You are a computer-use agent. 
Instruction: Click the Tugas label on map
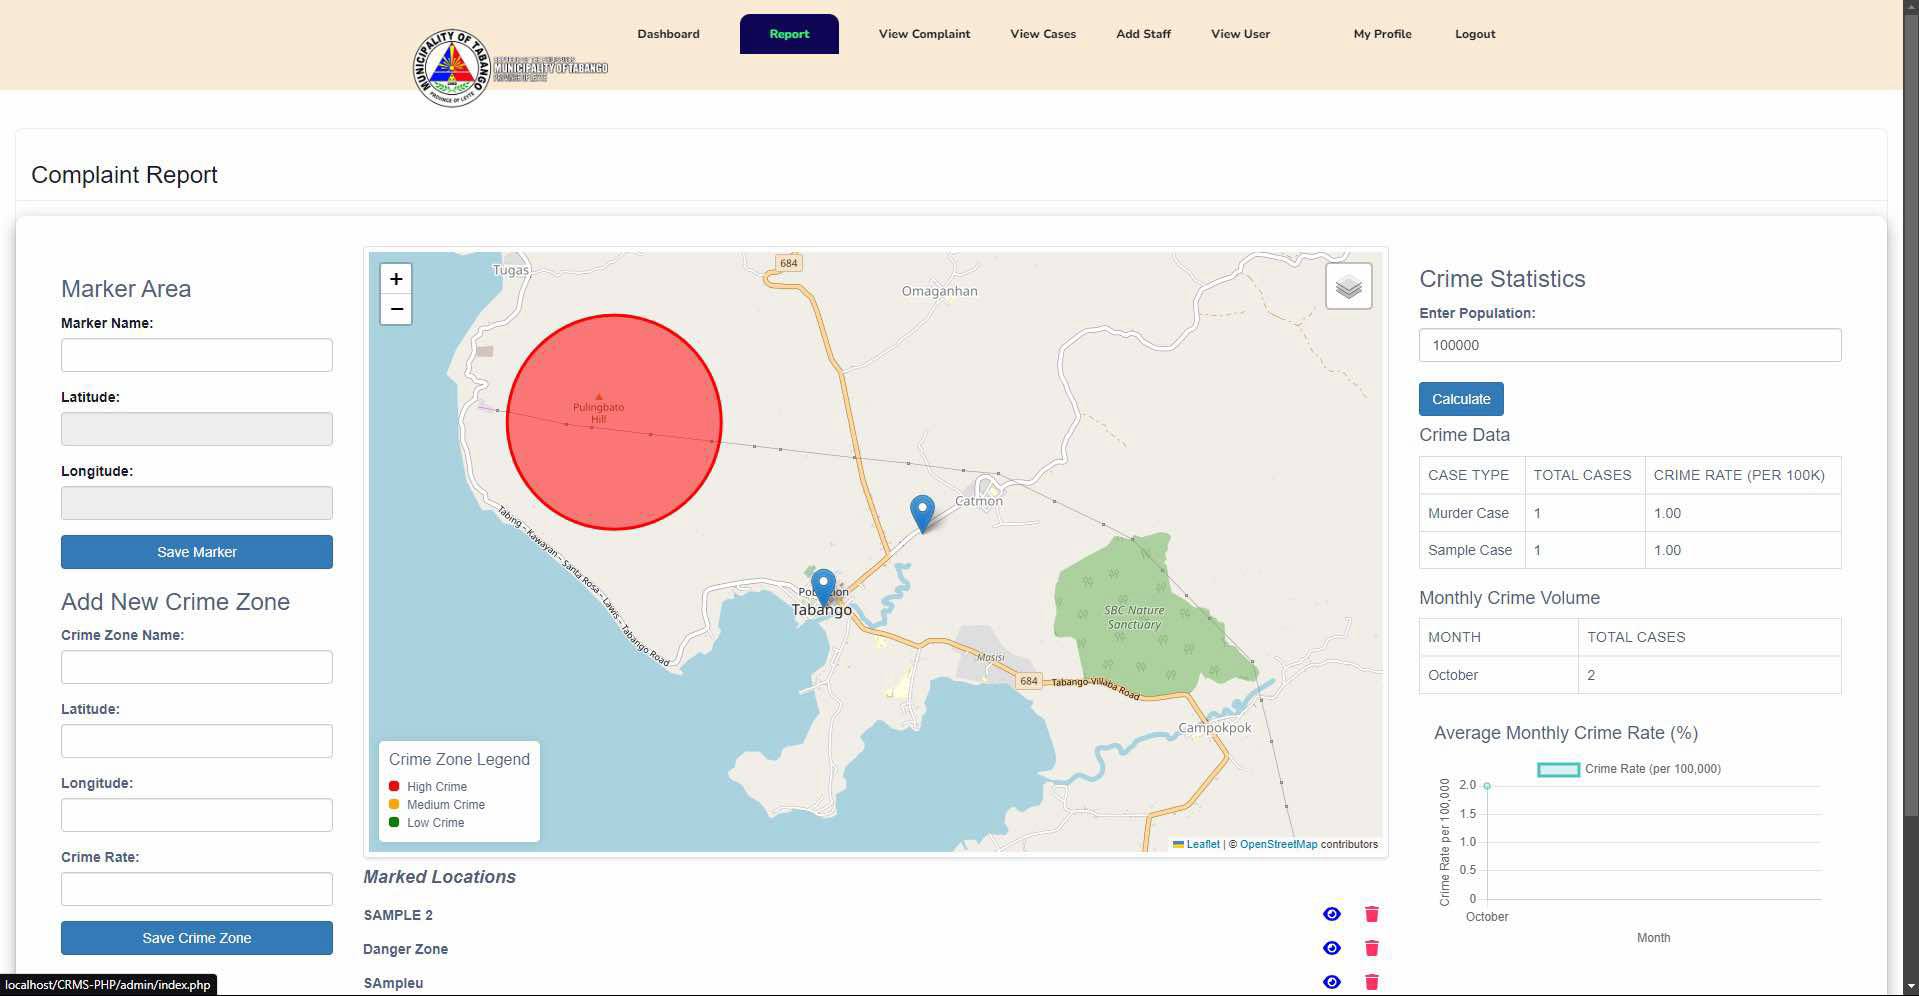click(x=511, y=270)
